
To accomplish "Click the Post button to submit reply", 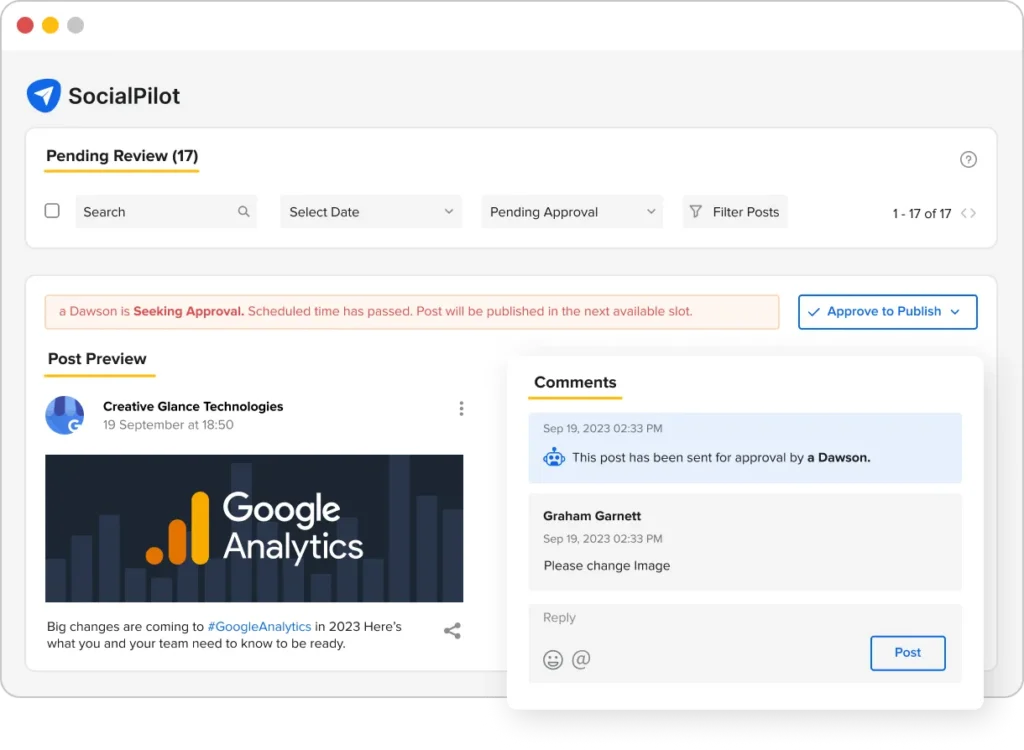I will coord(907,652).
